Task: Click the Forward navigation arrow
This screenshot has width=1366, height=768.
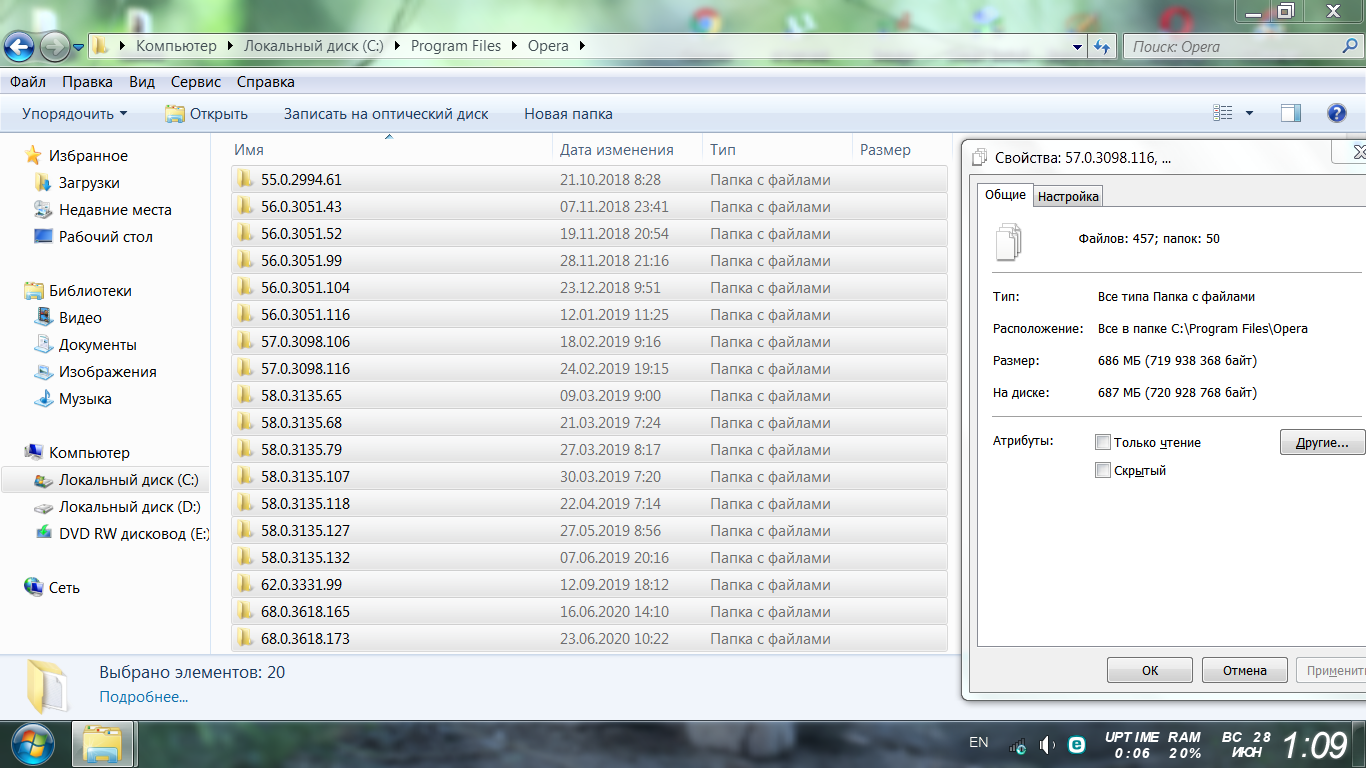Action: click(55, 46)
